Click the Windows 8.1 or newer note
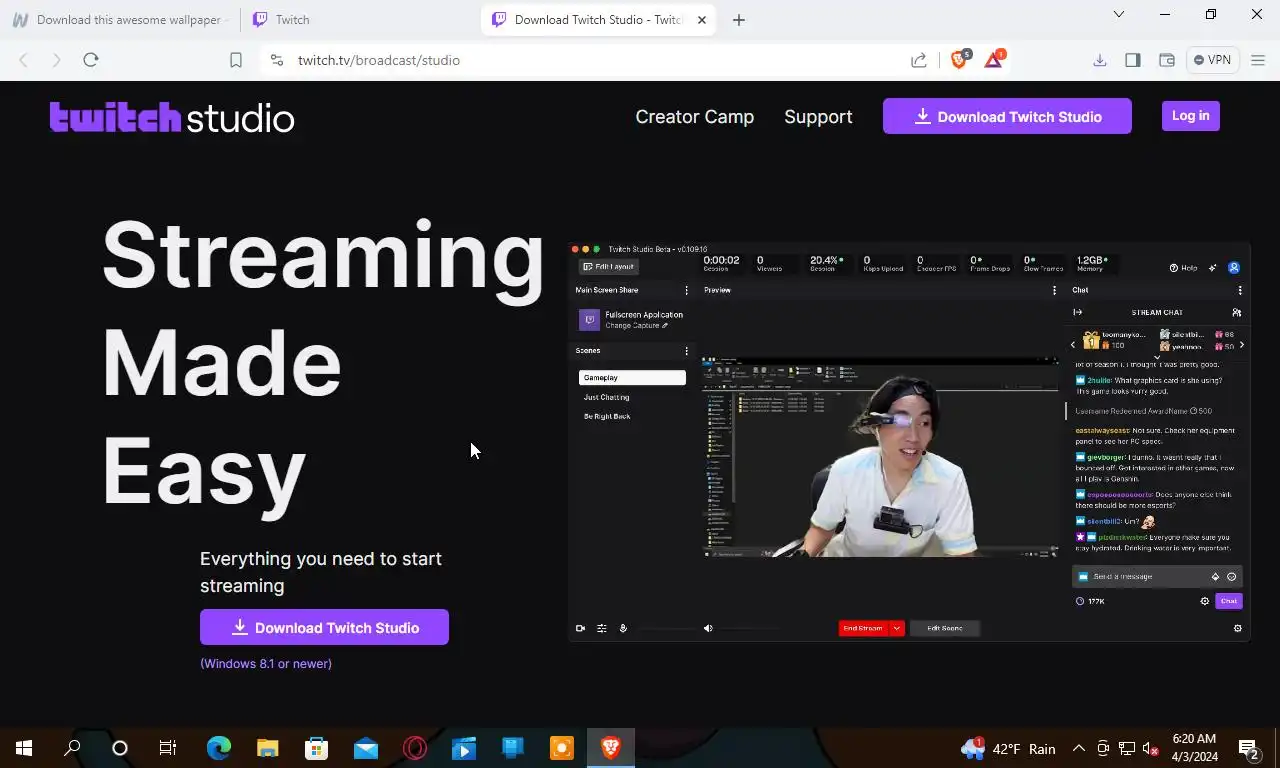 coord(266,663)
